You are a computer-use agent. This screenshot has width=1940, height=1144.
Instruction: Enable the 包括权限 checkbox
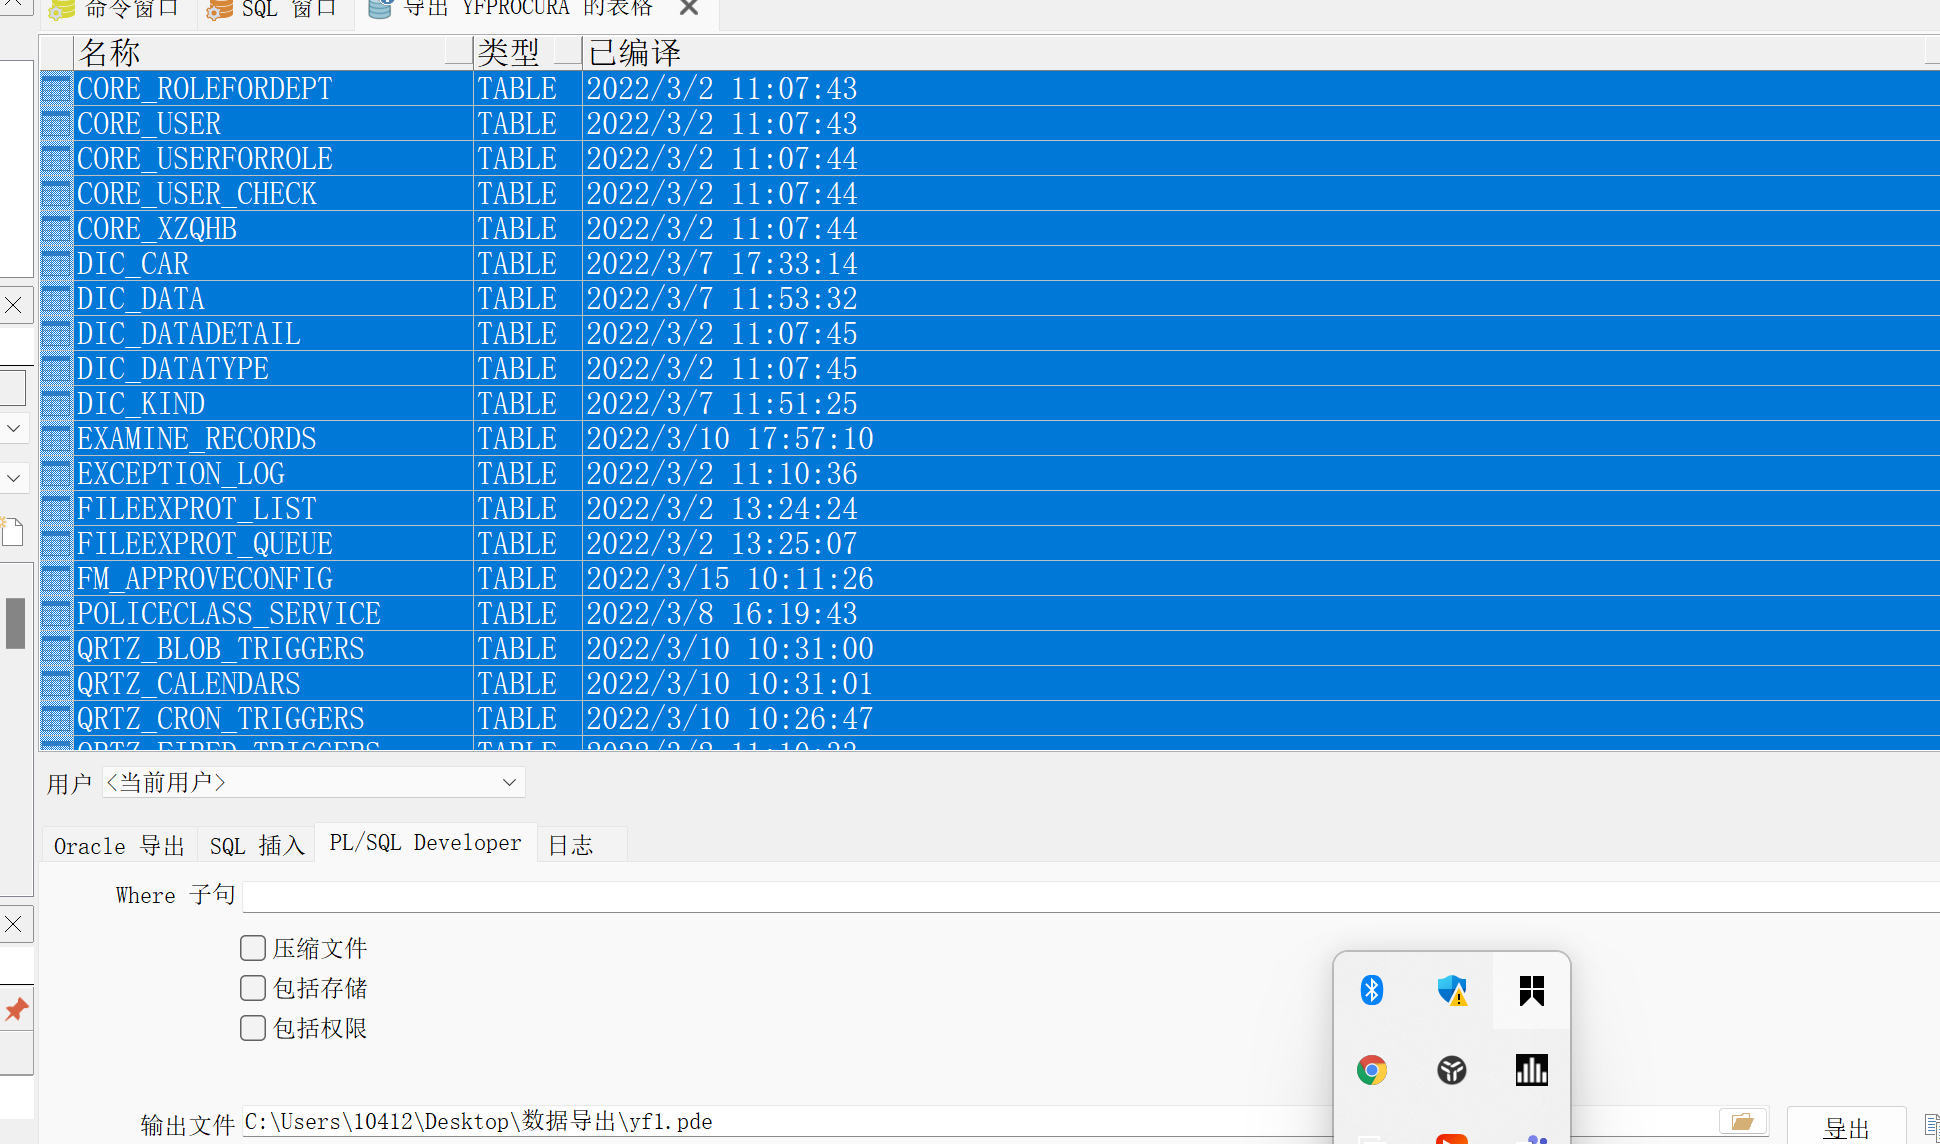[250, 1030]
